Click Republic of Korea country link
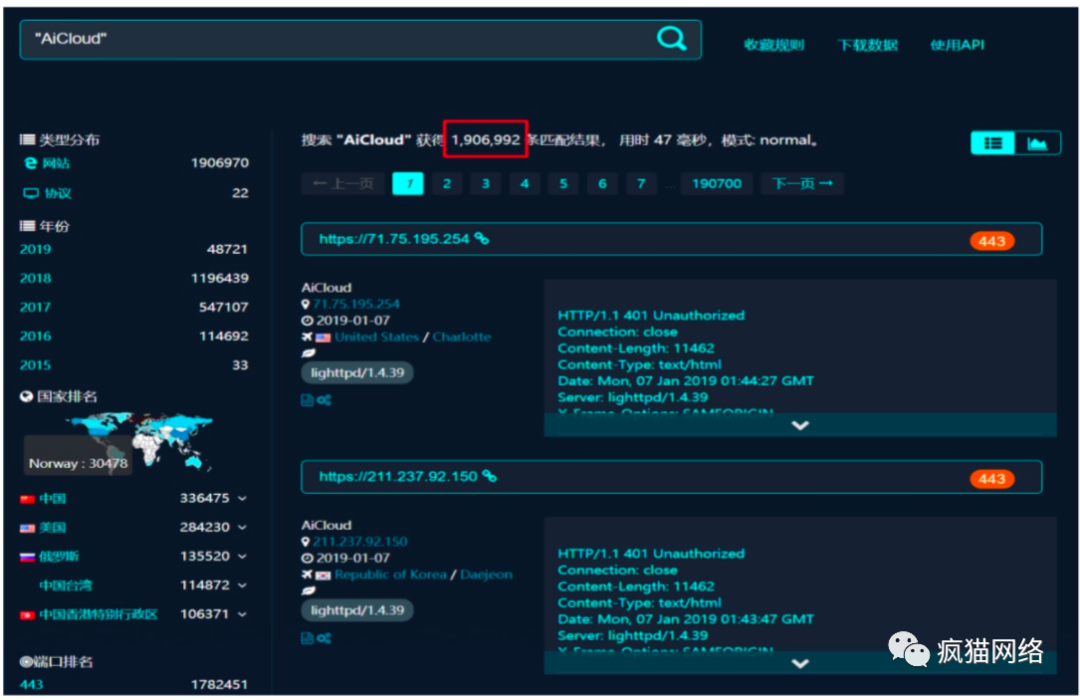The width and height of the screenshot is (1080, 700). click(390, 575)
